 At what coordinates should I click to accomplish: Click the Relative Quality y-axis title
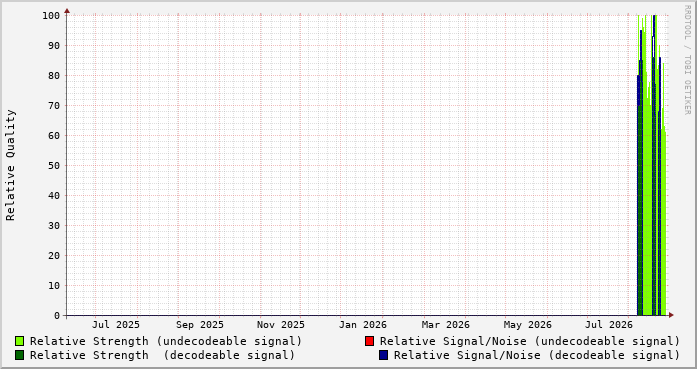point(10,165)
